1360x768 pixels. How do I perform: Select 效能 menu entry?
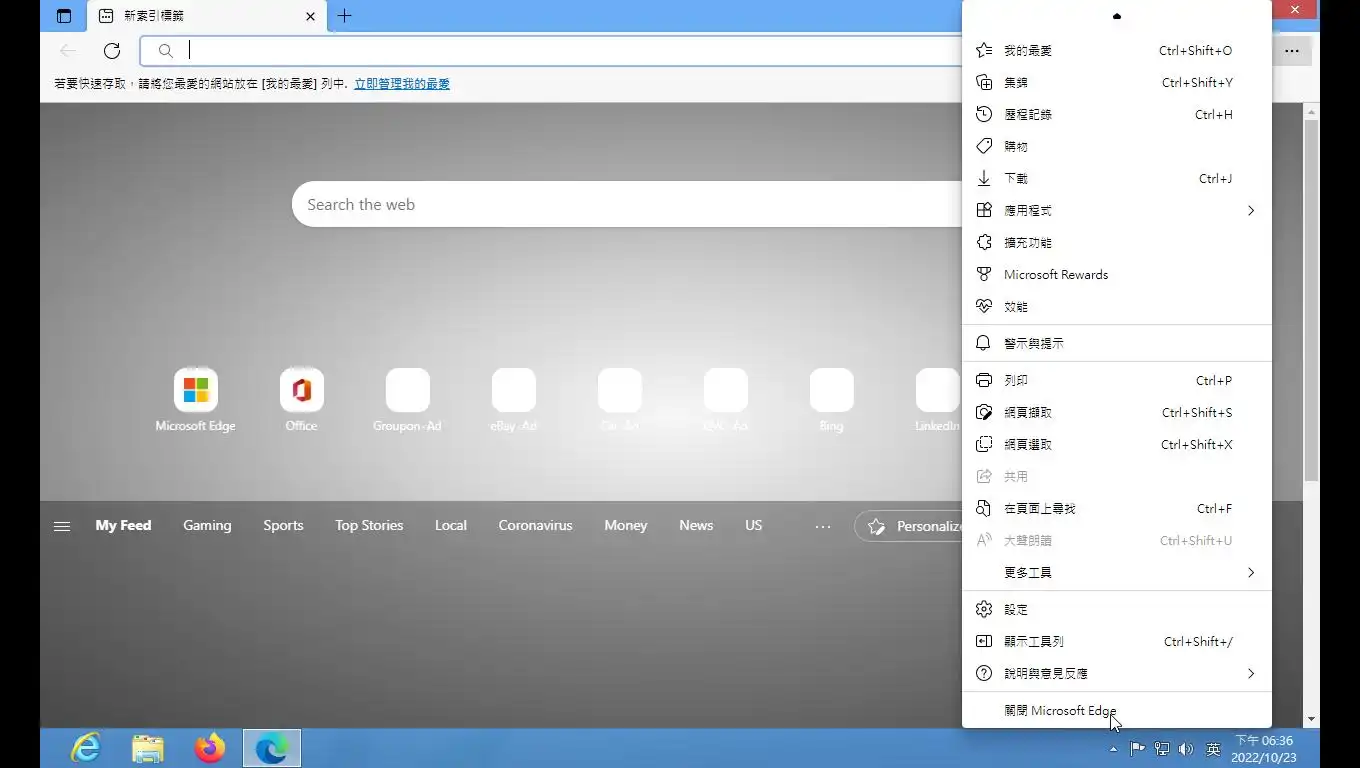[x=1116, y=306]
